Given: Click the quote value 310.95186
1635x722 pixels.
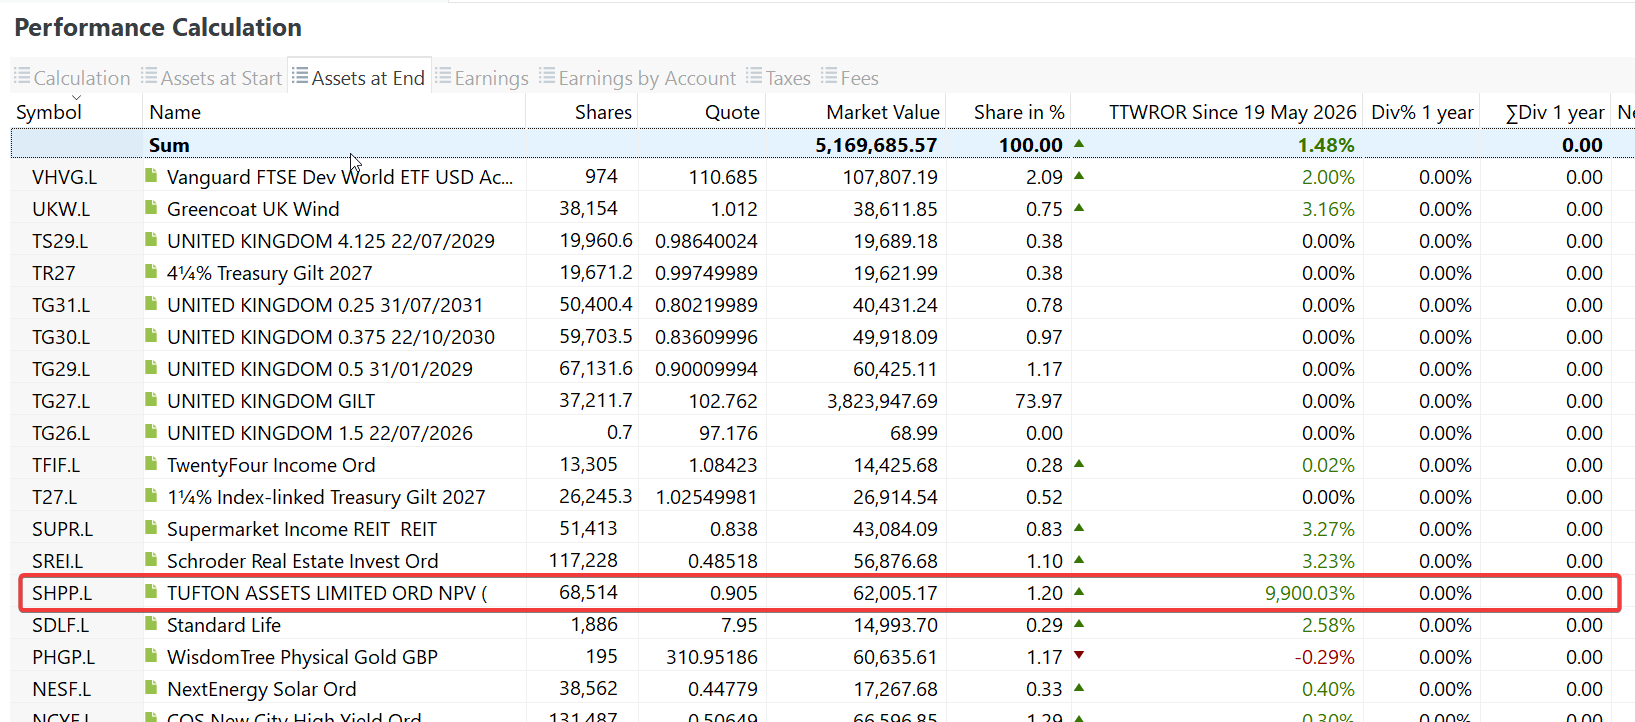Looking at the screenshot, I should coord(712,657).
